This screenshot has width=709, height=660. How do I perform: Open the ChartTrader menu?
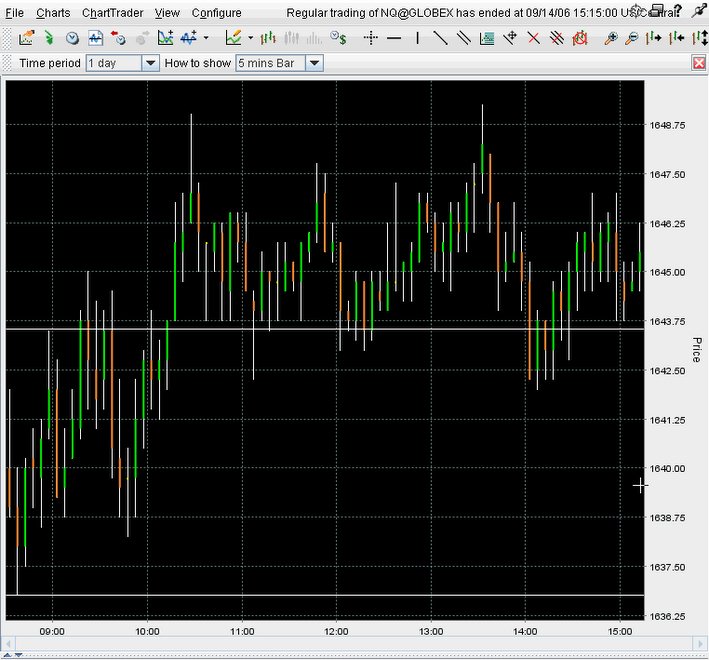coord(112,13)
